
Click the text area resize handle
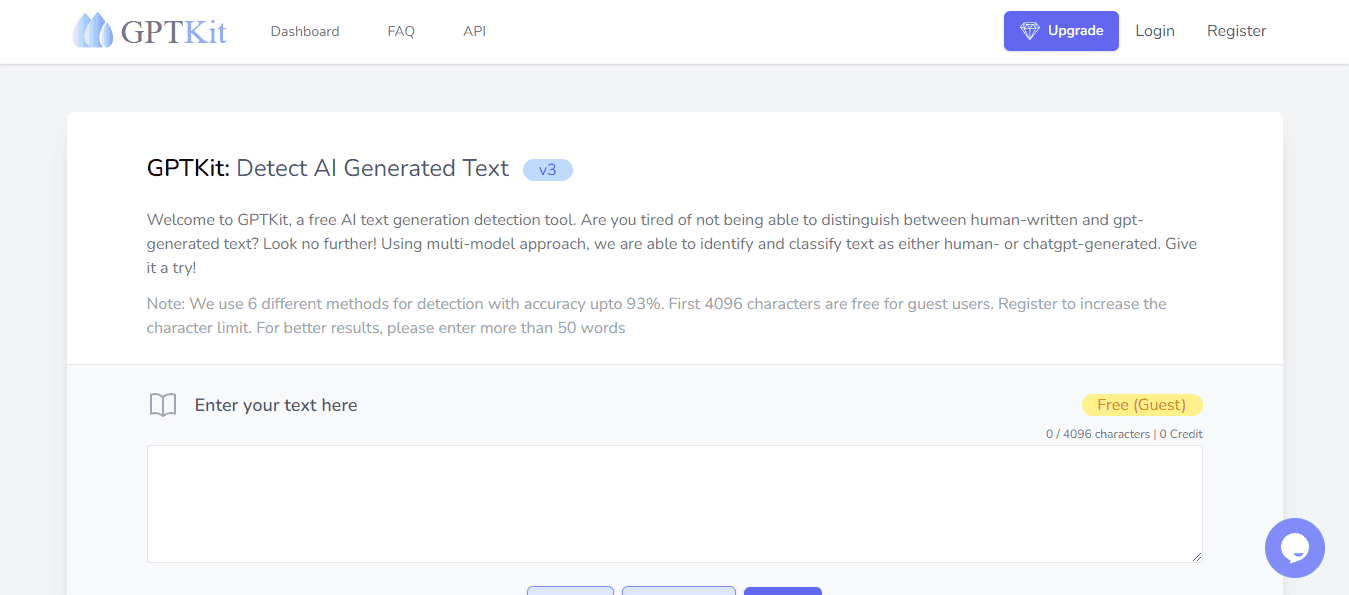click(1196, 556)
